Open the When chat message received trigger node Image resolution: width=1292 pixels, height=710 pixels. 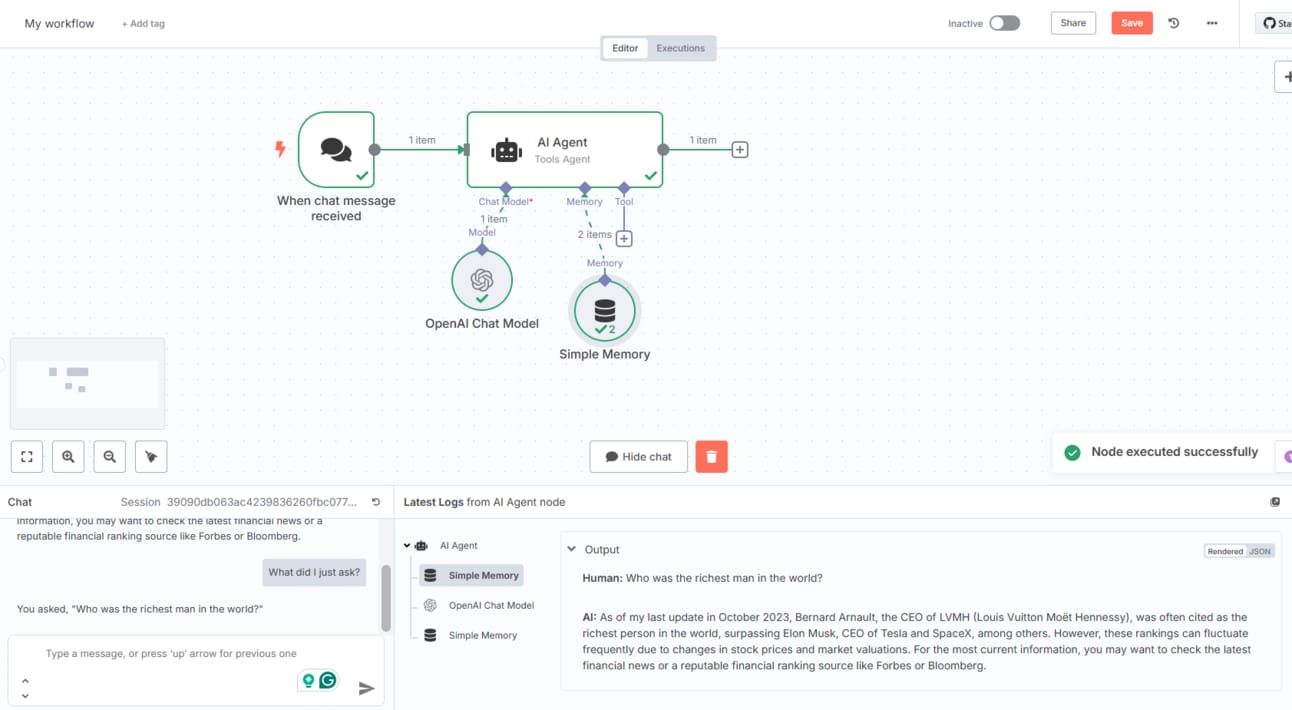tap(336, 149)
